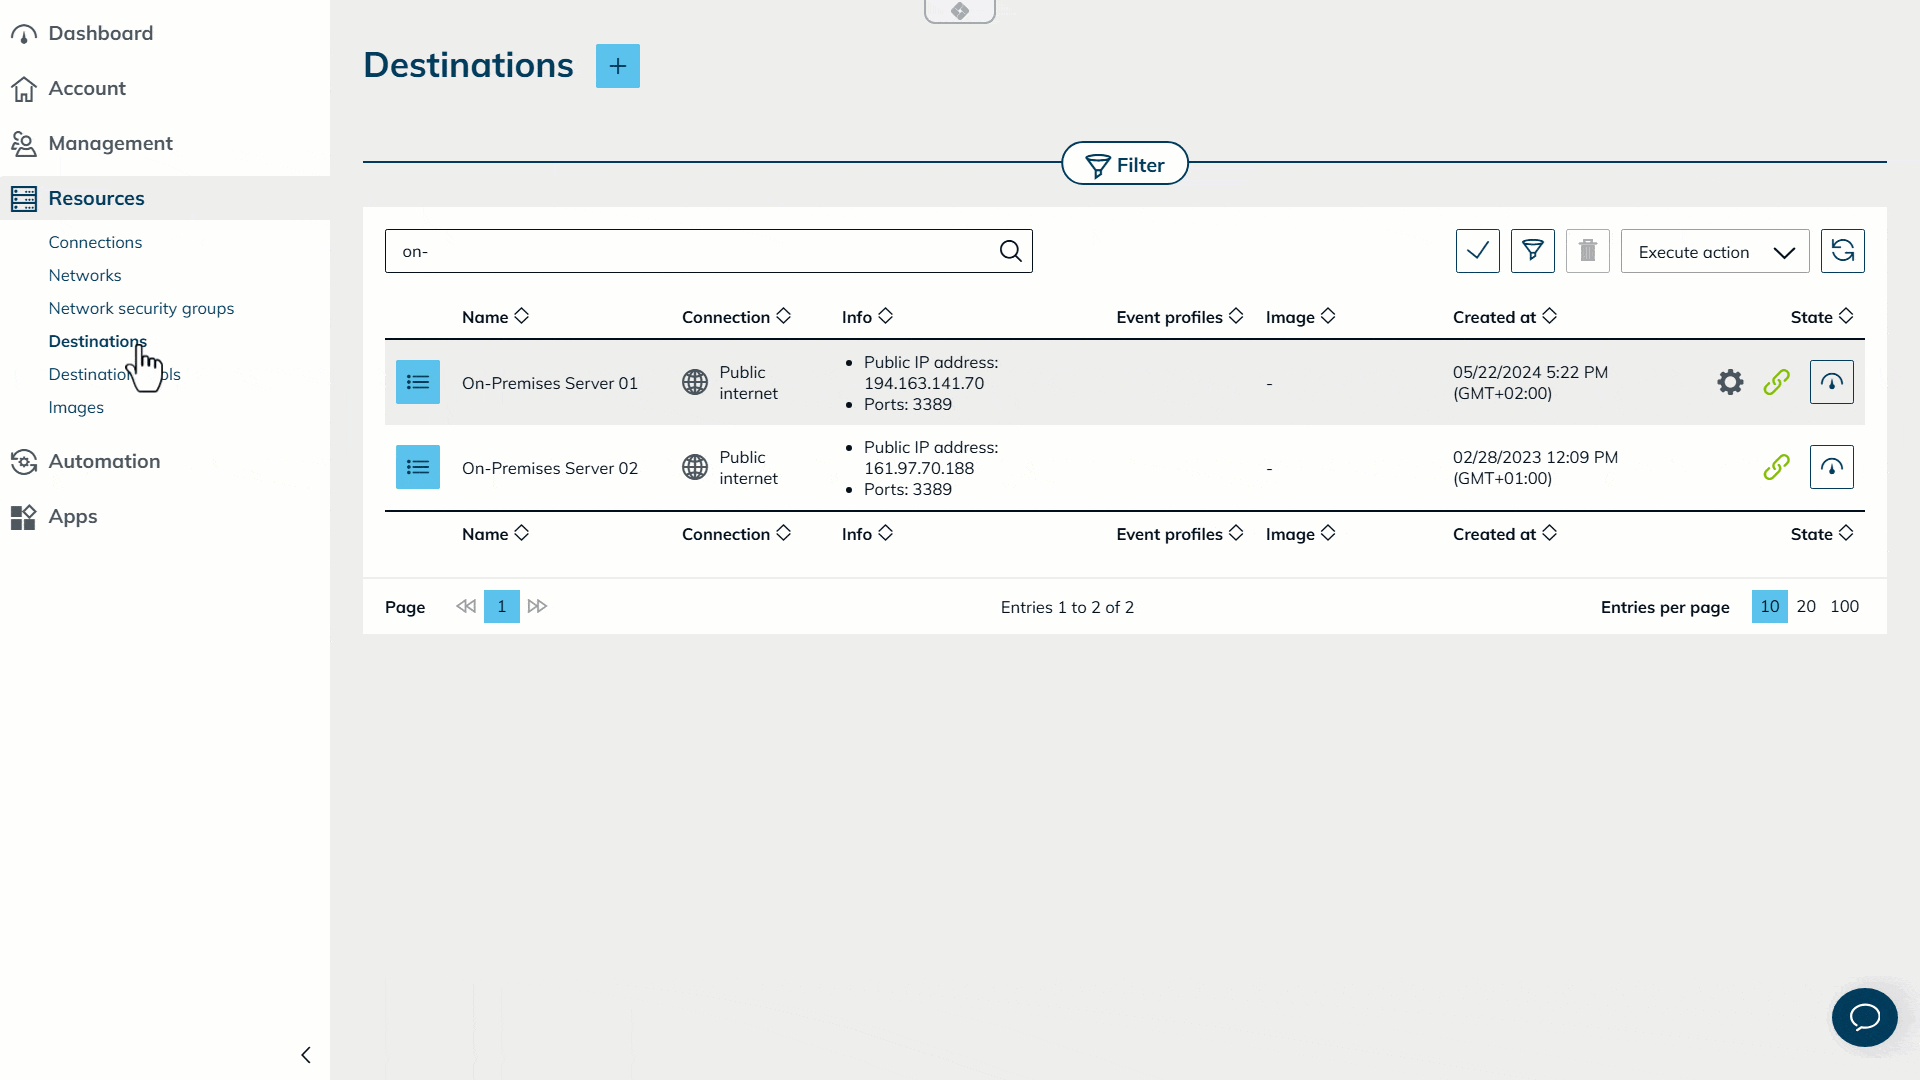This screenshot has height=1080, width=1920.
Task: Click the green link icon for On-Premises Server 02
Action: 1776,467
